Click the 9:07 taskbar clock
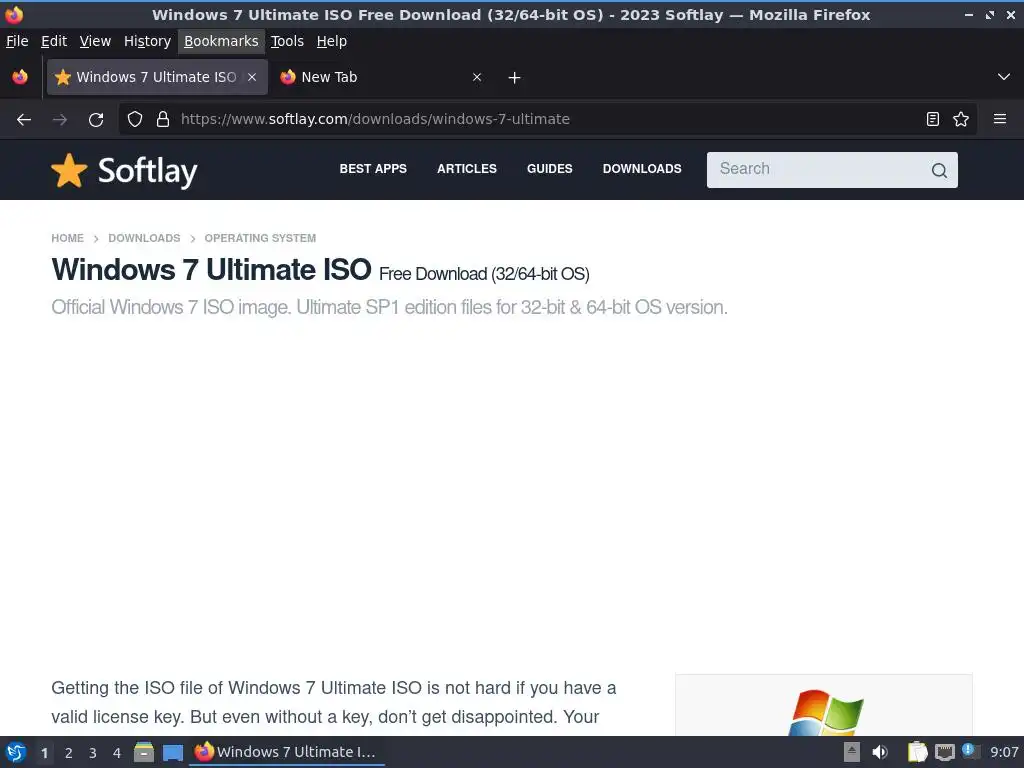This screenshot has height=768, width=1024. 1004,752
